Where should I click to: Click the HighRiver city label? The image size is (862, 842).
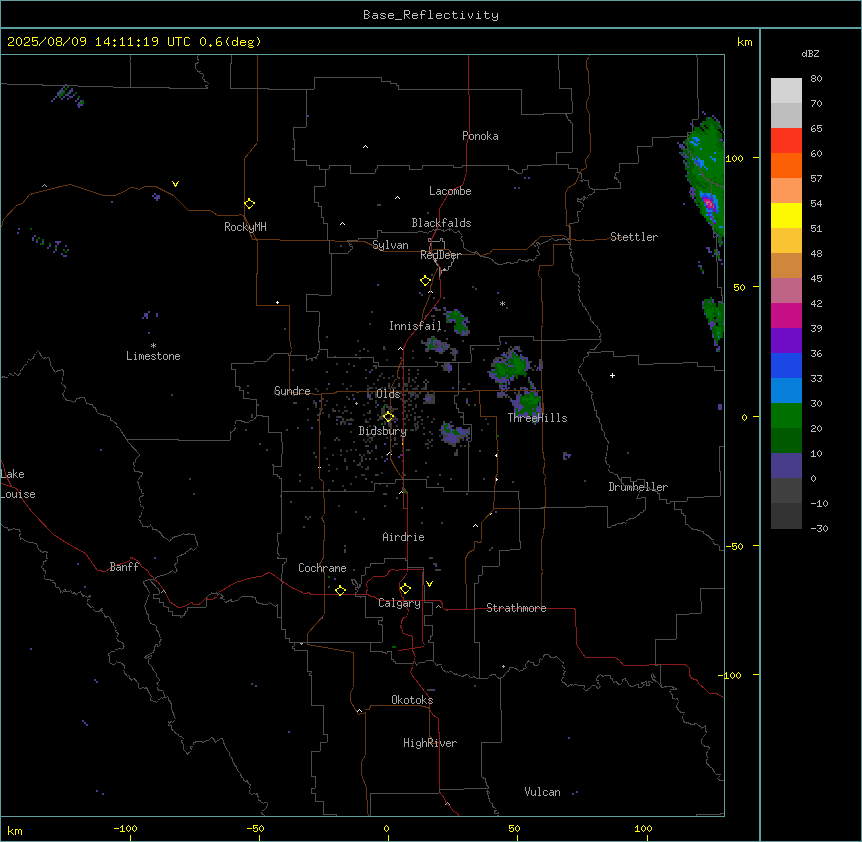click(x=430, y=743)
